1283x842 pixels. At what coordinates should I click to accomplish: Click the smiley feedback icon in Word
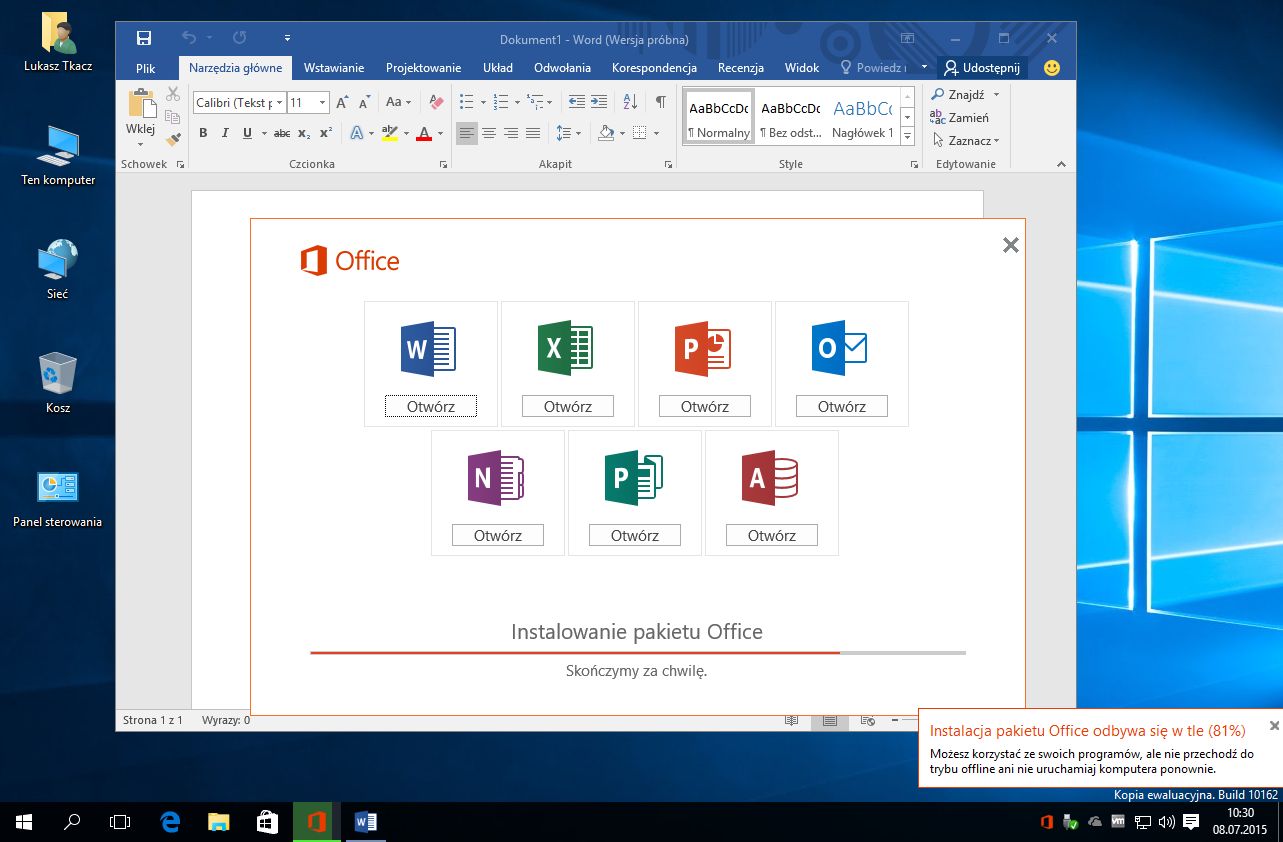(x=1052, y=68)
